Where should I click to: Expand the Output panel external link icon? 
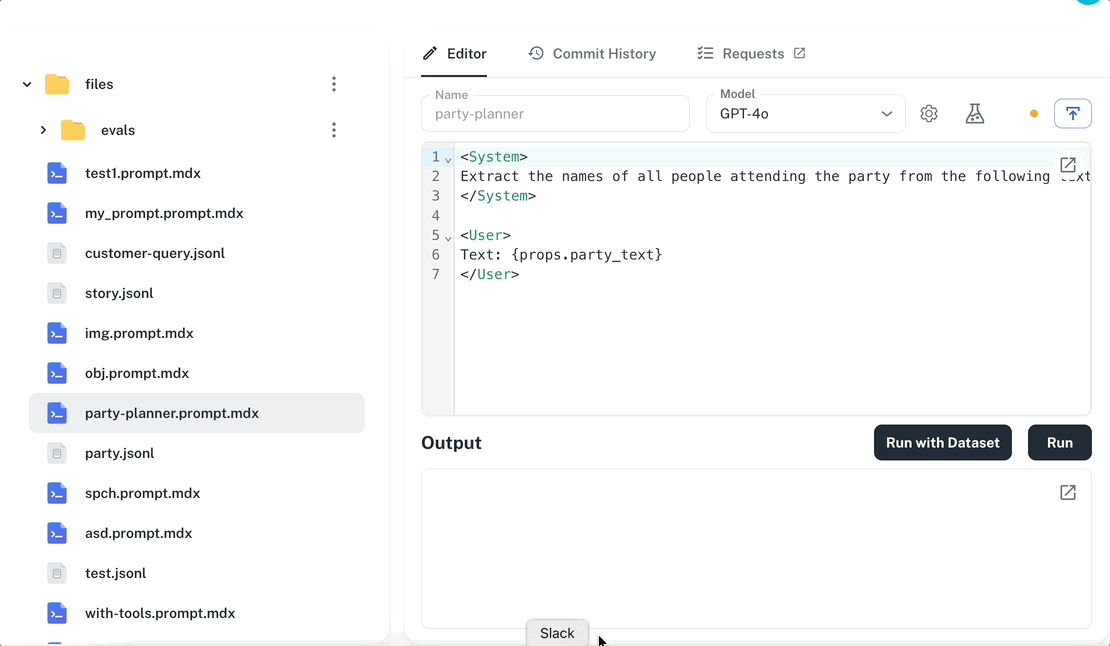point(1068,492)
